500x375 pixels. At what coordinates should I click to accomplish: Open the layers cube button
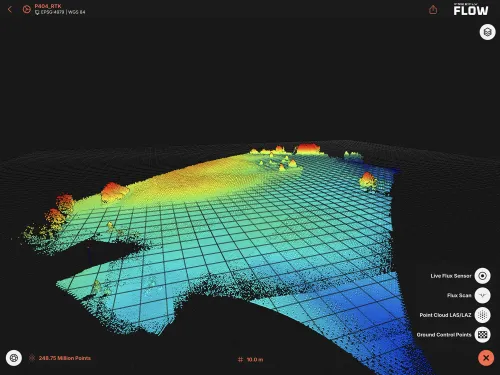(487, 32)
